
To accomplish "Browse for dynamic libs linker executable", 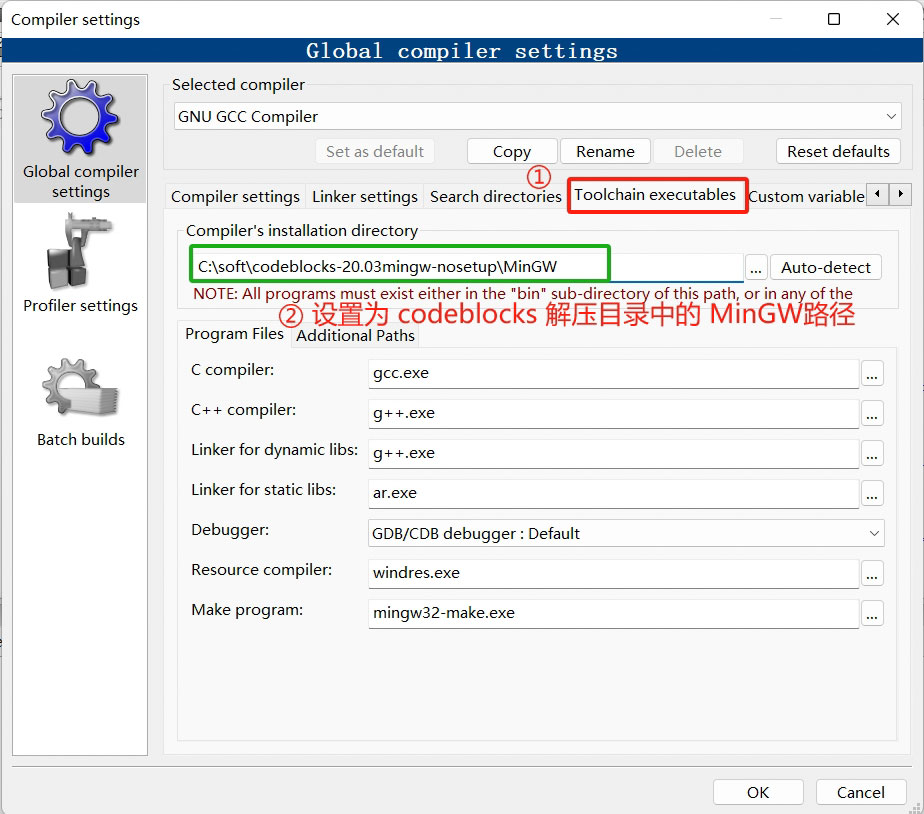I will (872, 453).
